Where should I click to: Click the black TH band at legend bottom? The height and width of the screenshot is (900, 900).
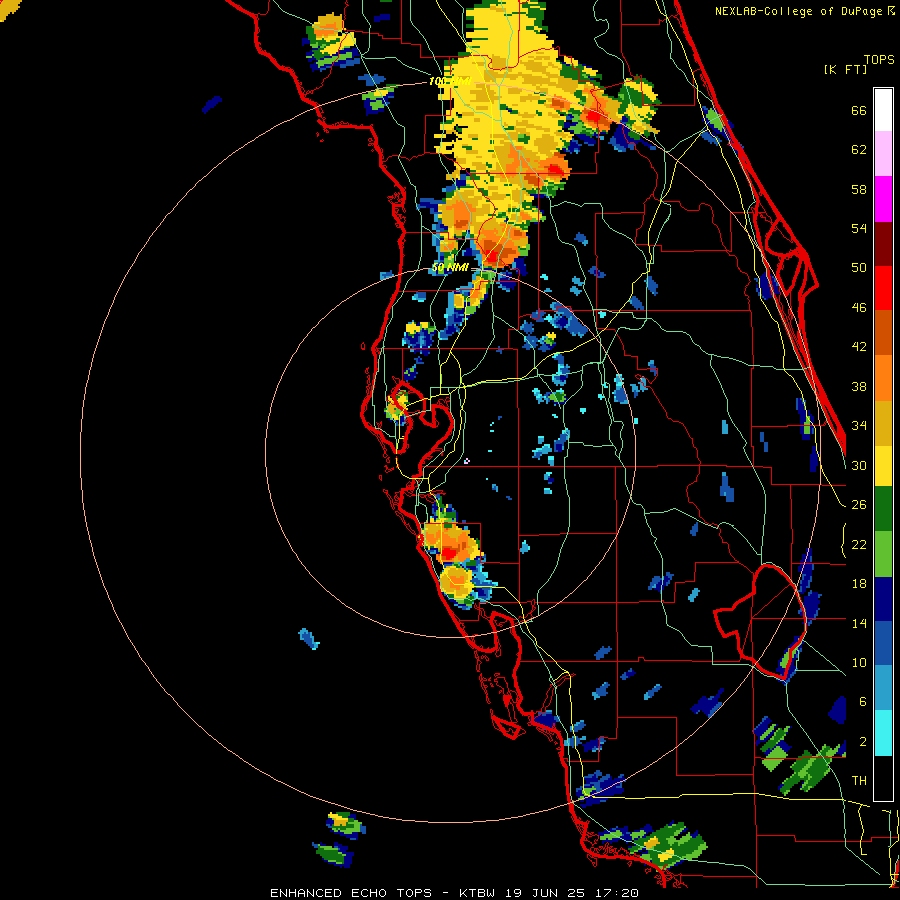pos(883,777)
